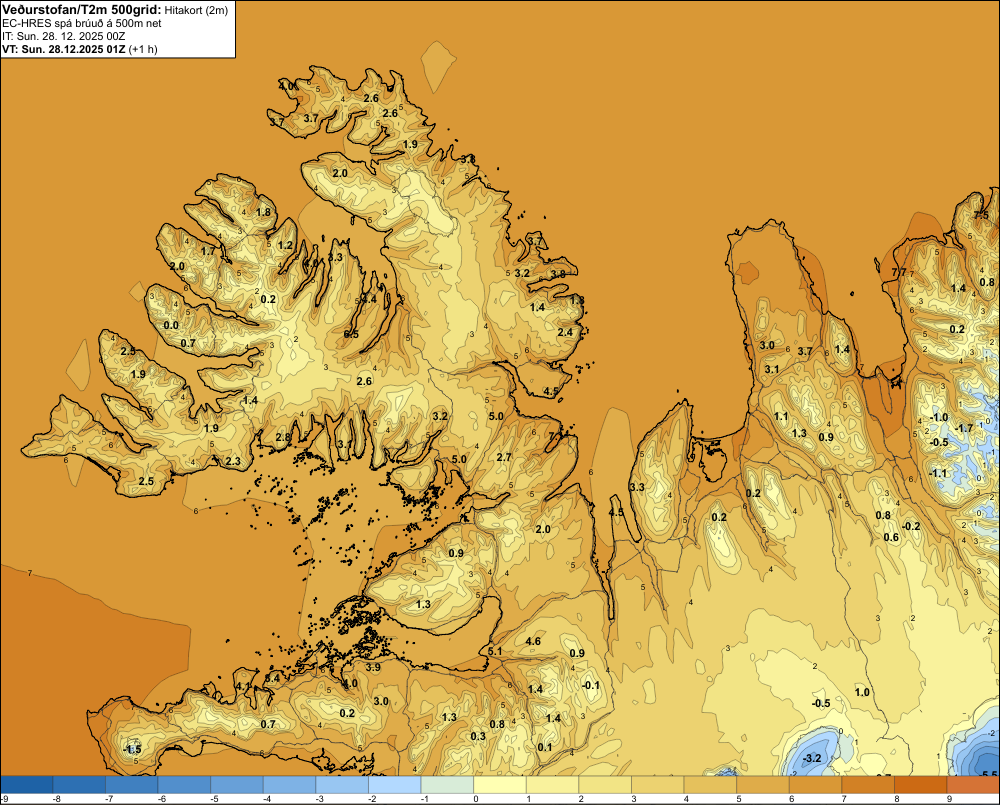1000x805 pixels.
Task: Click the '9' label on the legend scale
Action: [949, 799]
